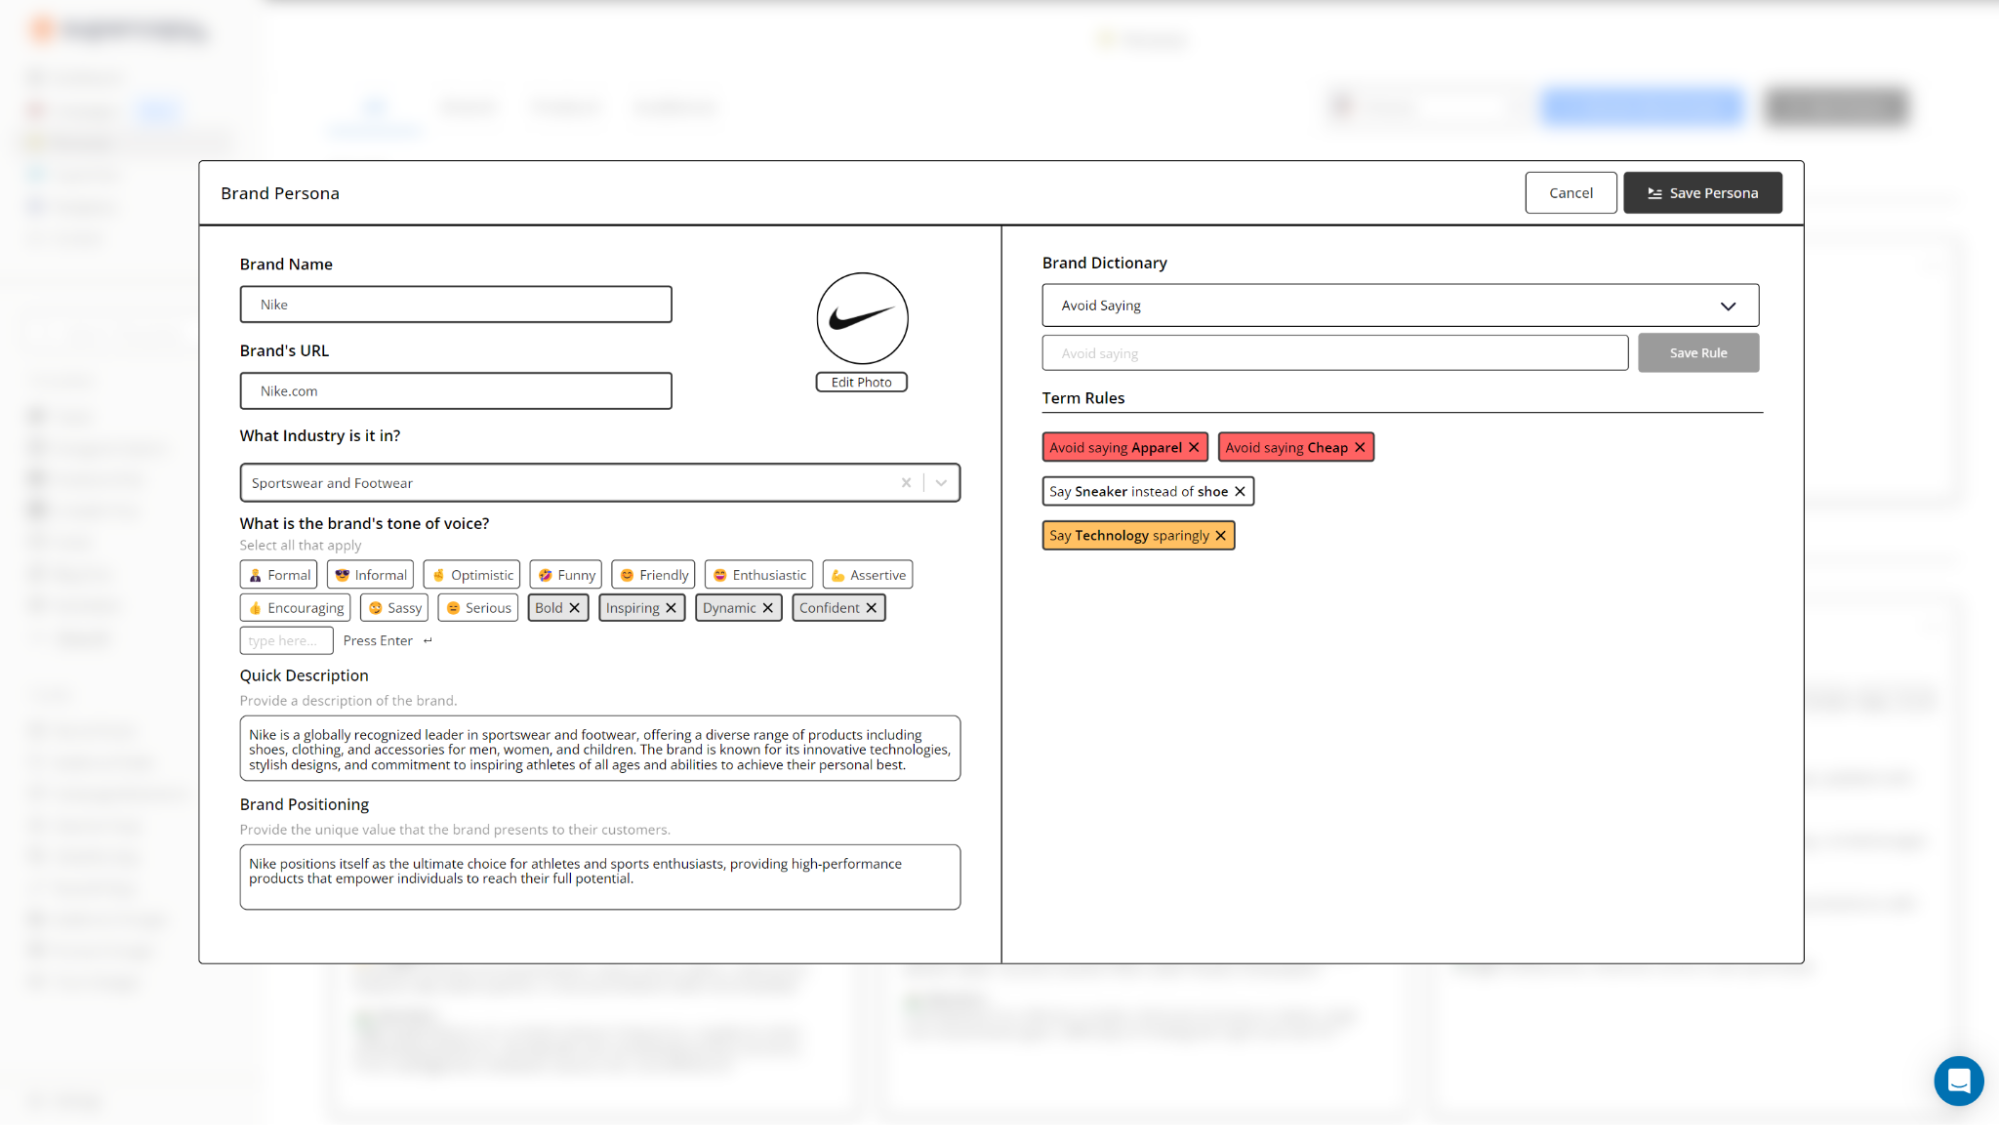Image resolution: width=1999 pixels, height=1126 pixels.
Task: Click Edit Photo icon under brand logo
Action: point(861,382)
